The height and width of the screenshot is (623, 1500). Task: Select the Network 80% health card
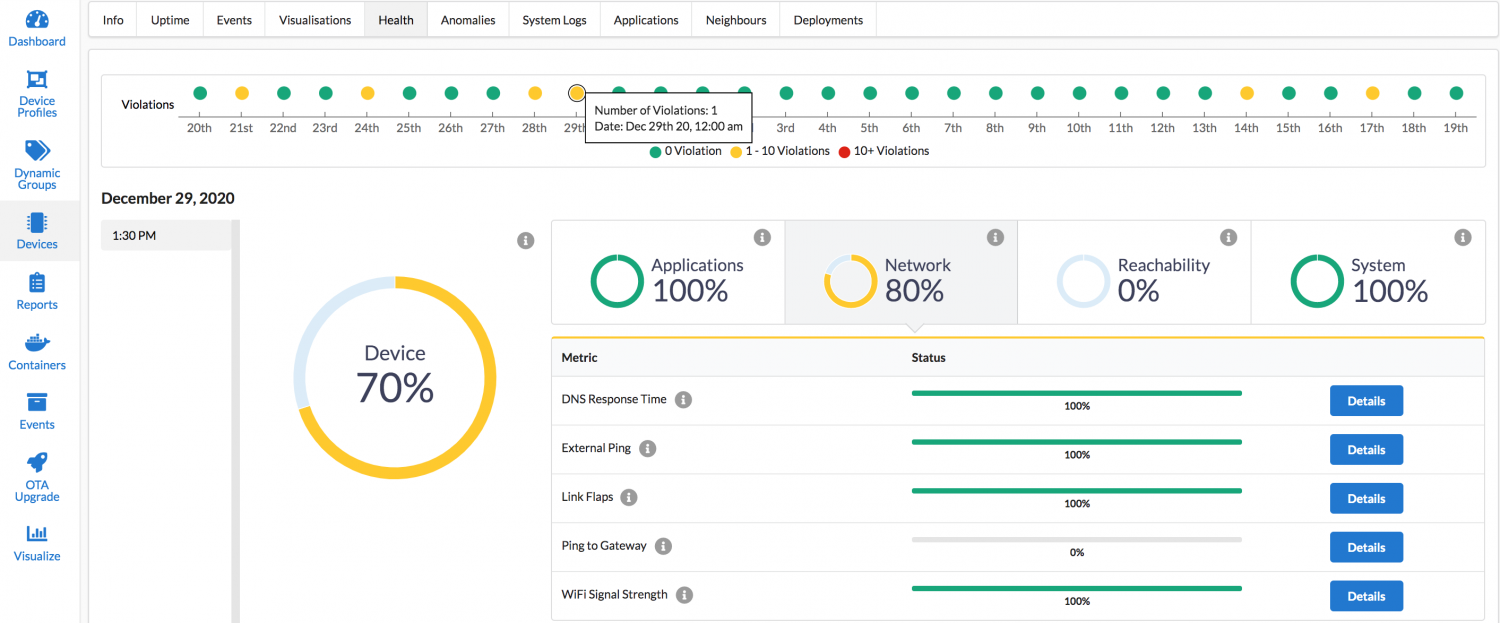[x=901, y=272]
